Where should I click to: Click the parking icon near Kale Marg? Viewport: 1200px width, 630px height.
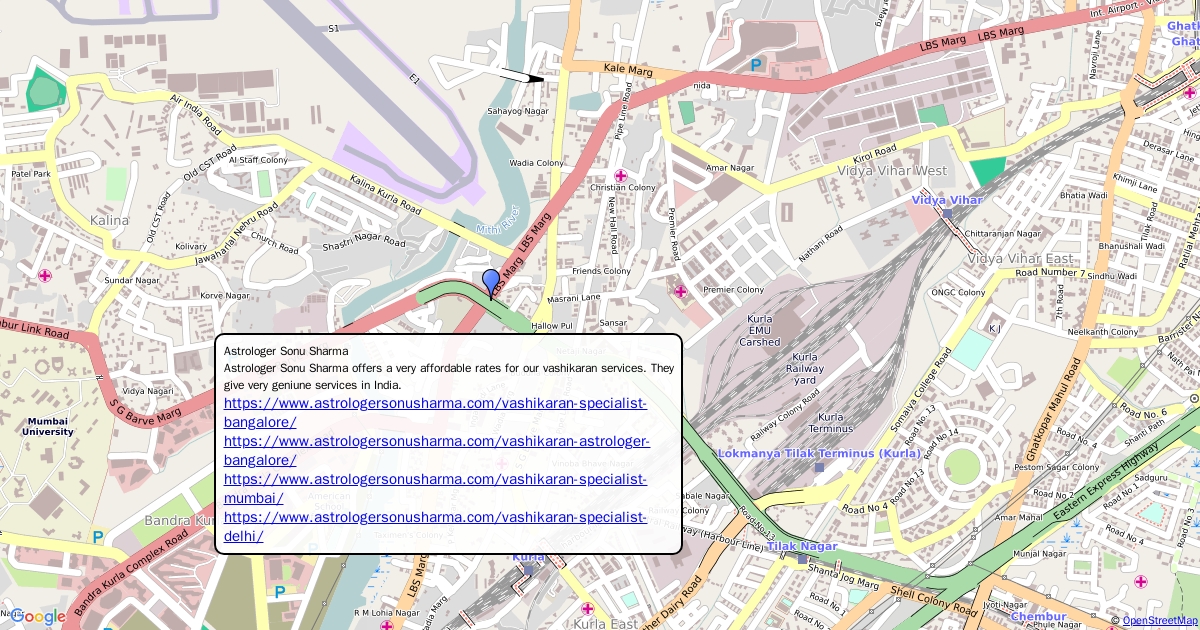pos(756,65)
